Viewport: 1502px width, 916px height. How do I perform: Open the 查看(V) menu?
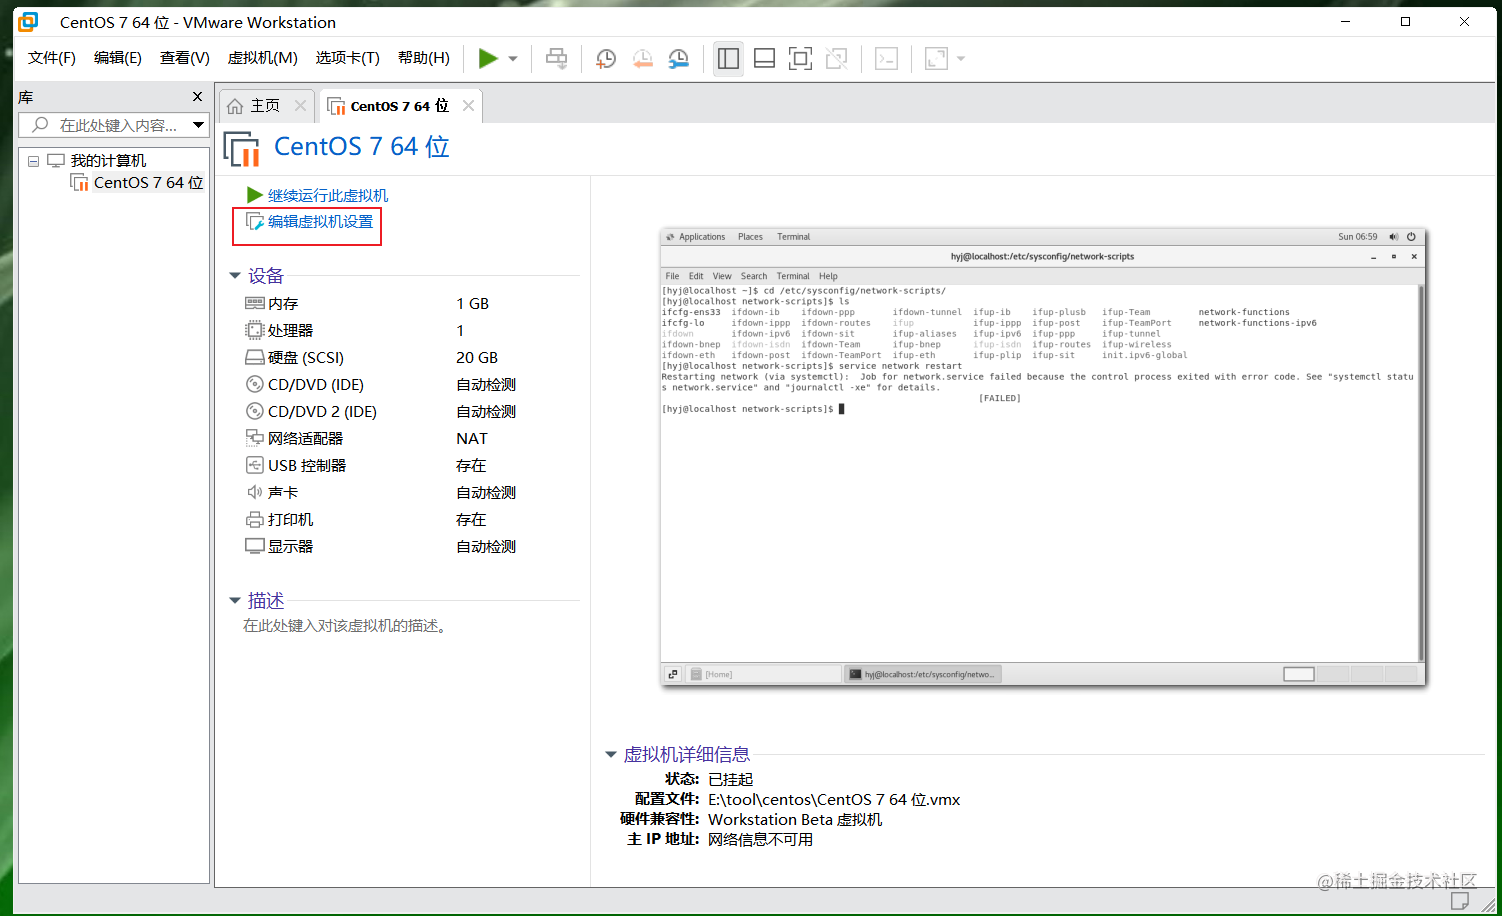[185, 58]
